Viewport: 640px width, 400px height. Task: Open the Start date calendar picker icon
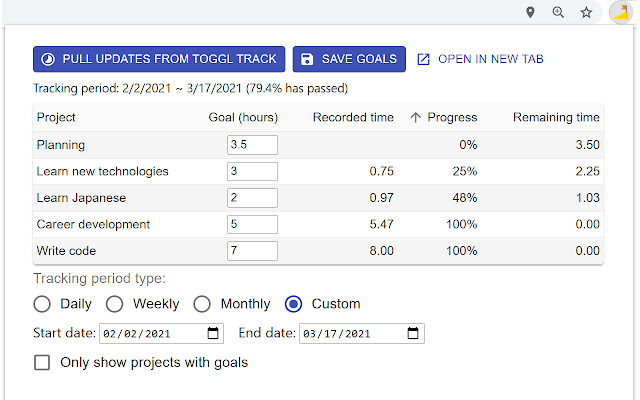(213, 333)
